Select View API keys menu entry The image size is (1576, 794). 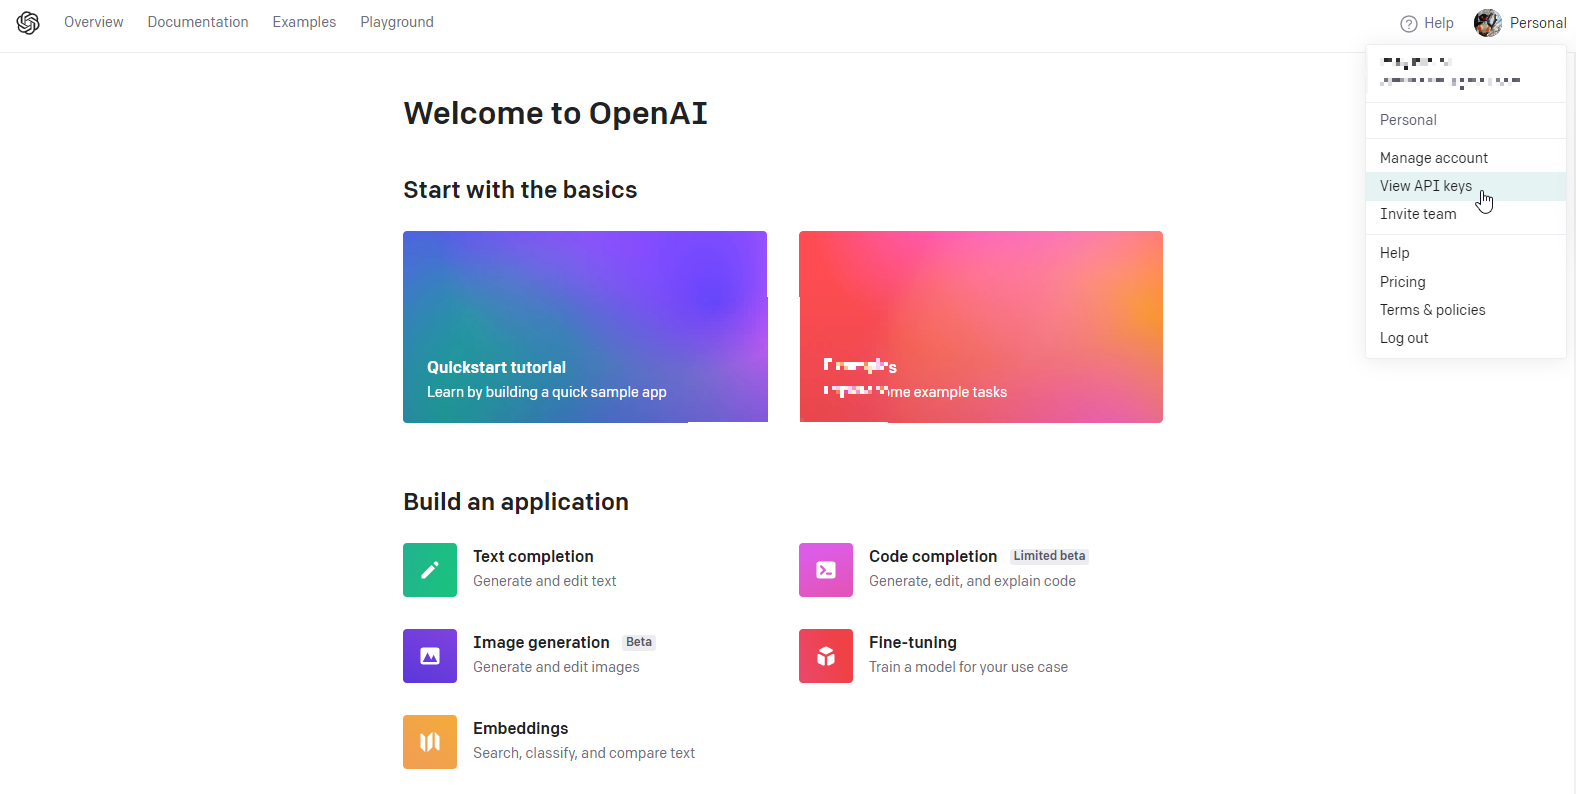coord(1466,186)
